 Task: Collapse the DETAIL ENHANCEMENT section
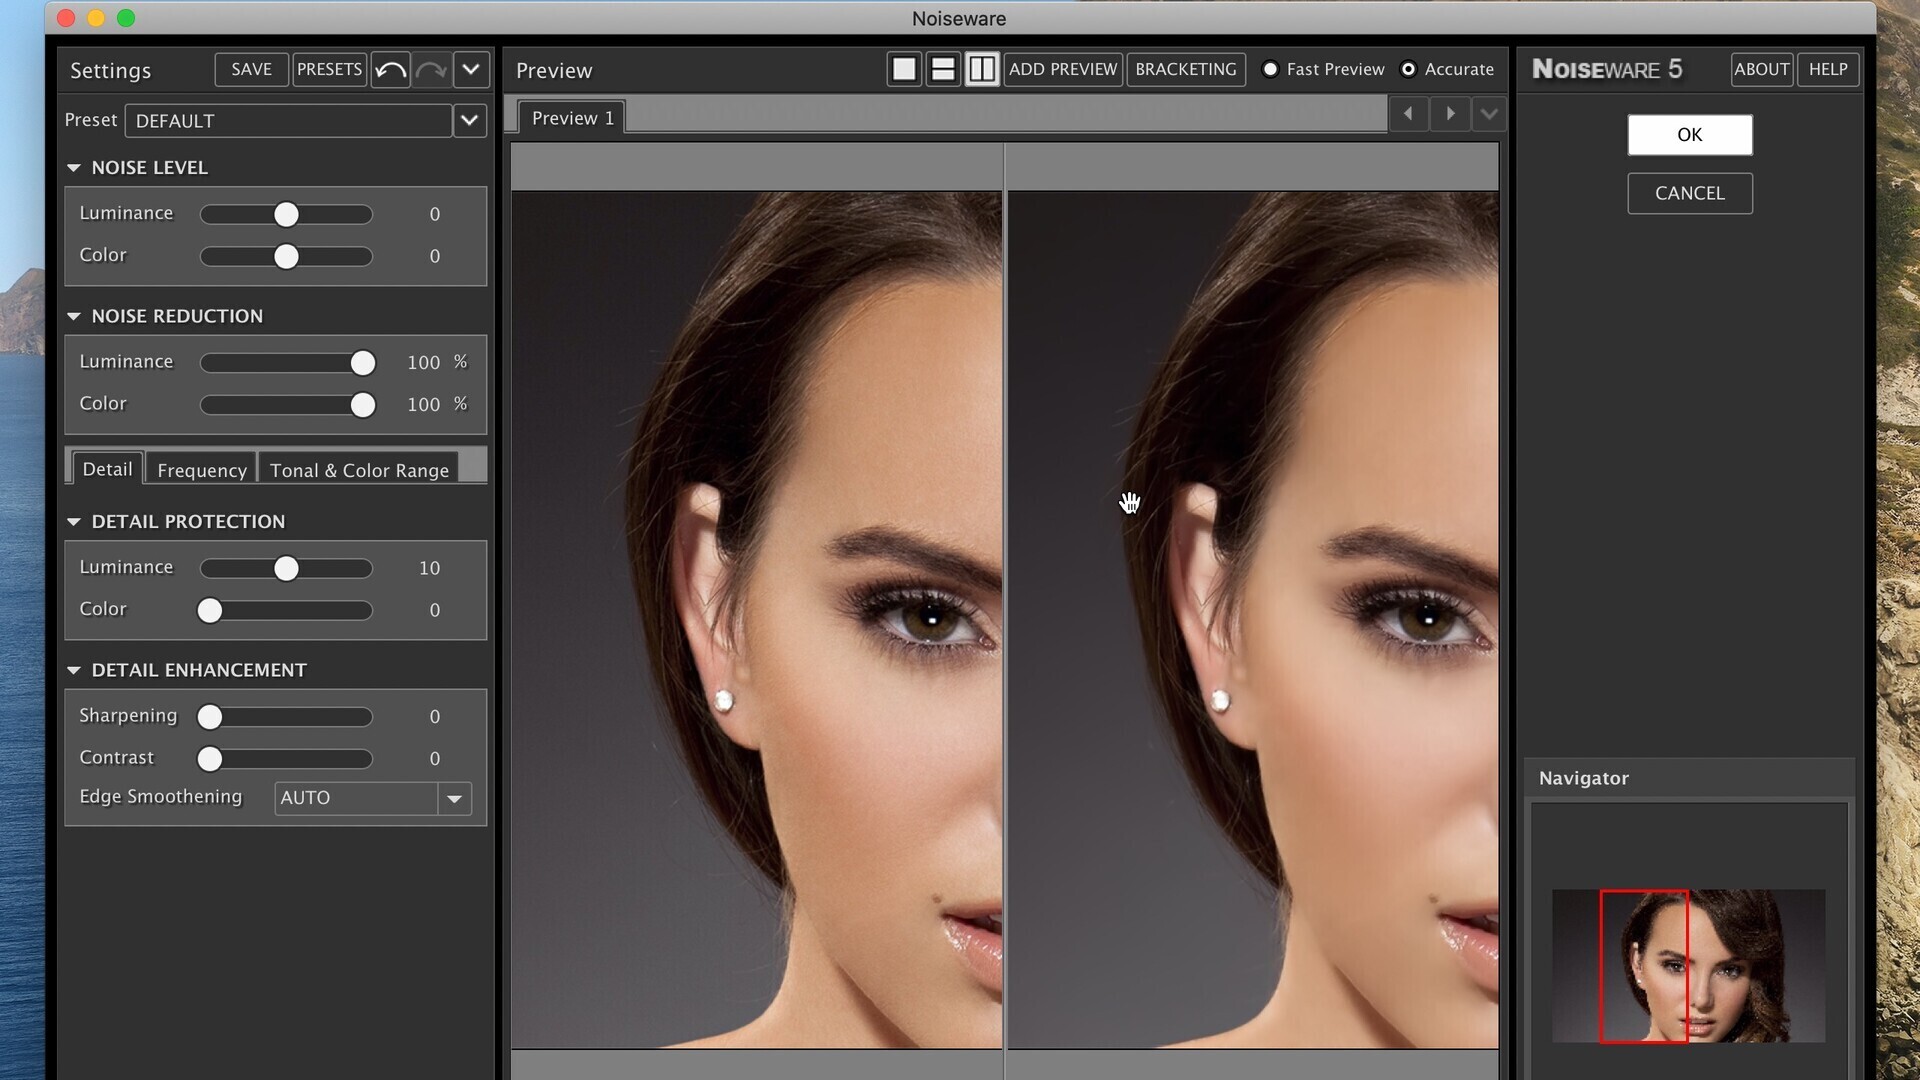74,670
